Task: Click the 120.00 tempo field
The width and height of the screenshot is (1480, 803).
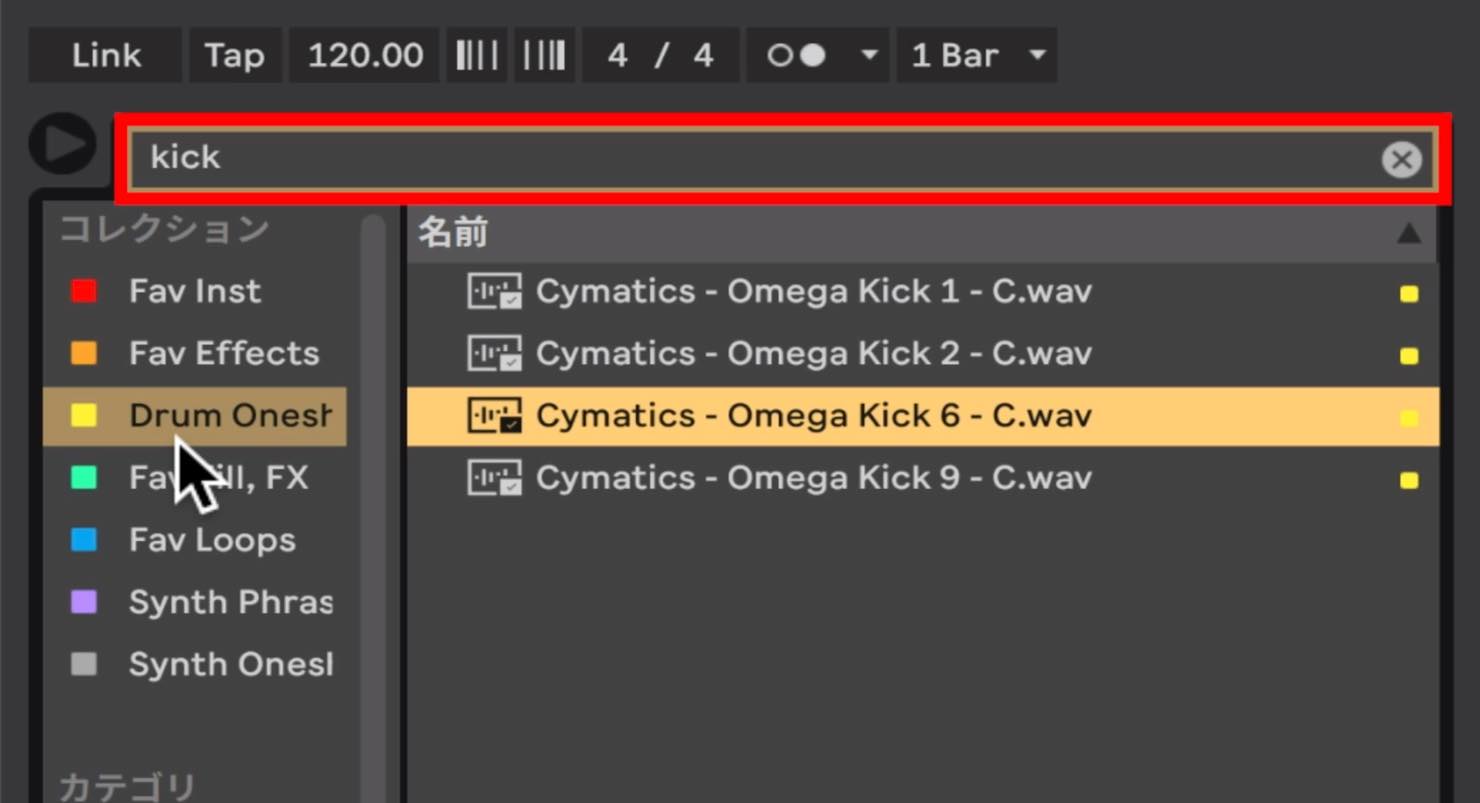Action: click(x=365, y=55)
